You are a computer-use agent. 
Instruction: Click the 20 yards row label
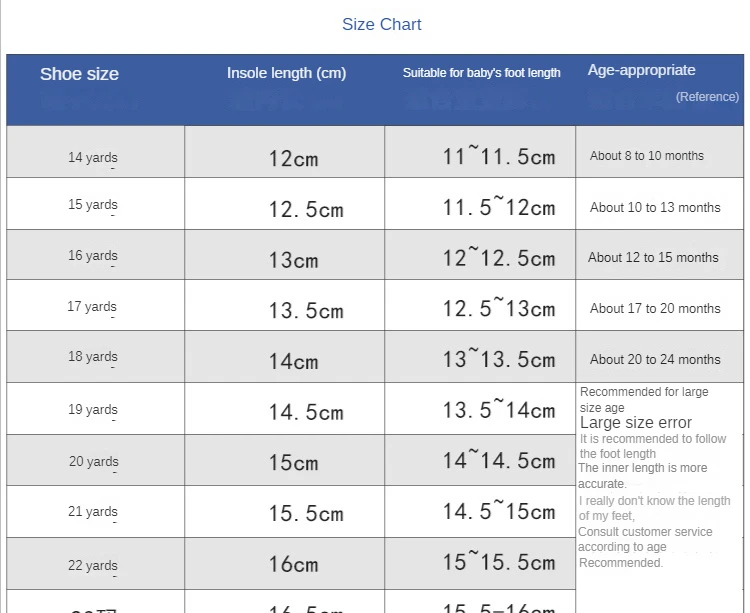pos(93,461)
